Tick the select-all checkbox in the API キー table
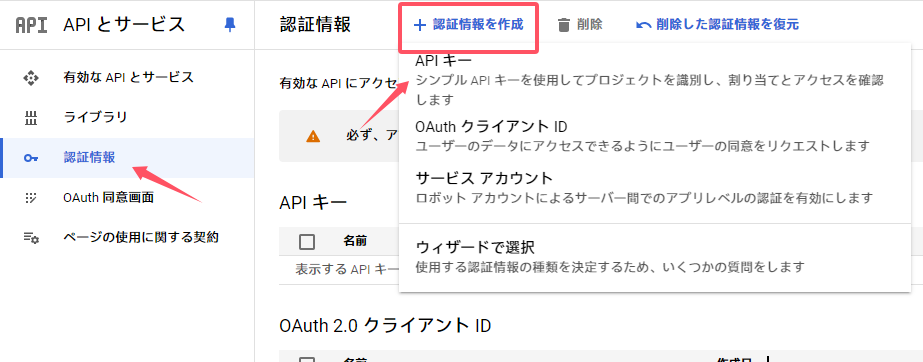 [x=307, y=241]
